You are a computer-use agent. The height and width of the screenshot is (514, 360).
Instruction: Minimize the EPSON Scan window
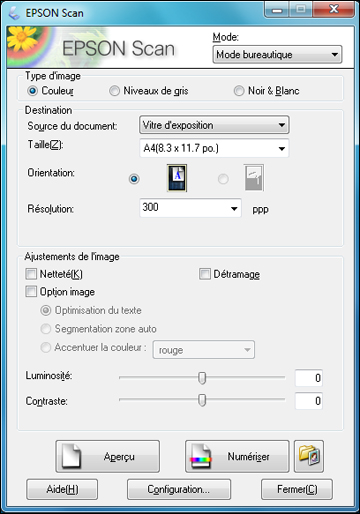pyautogui.click(x=276, y=9)
